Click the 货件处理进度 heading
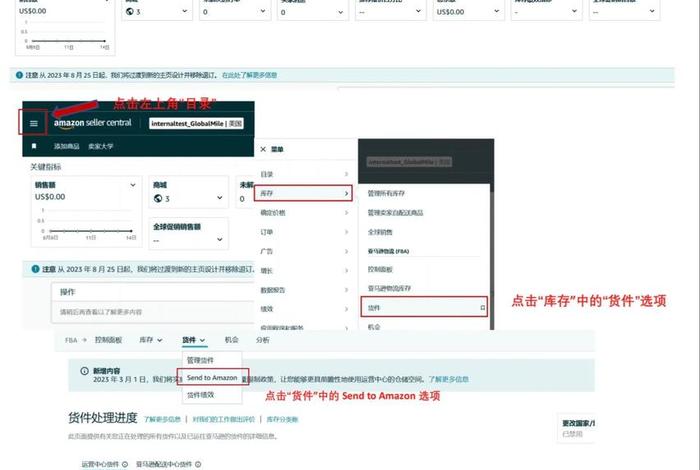The height and width of the screenshot is (470, 700). coord(103,418)
